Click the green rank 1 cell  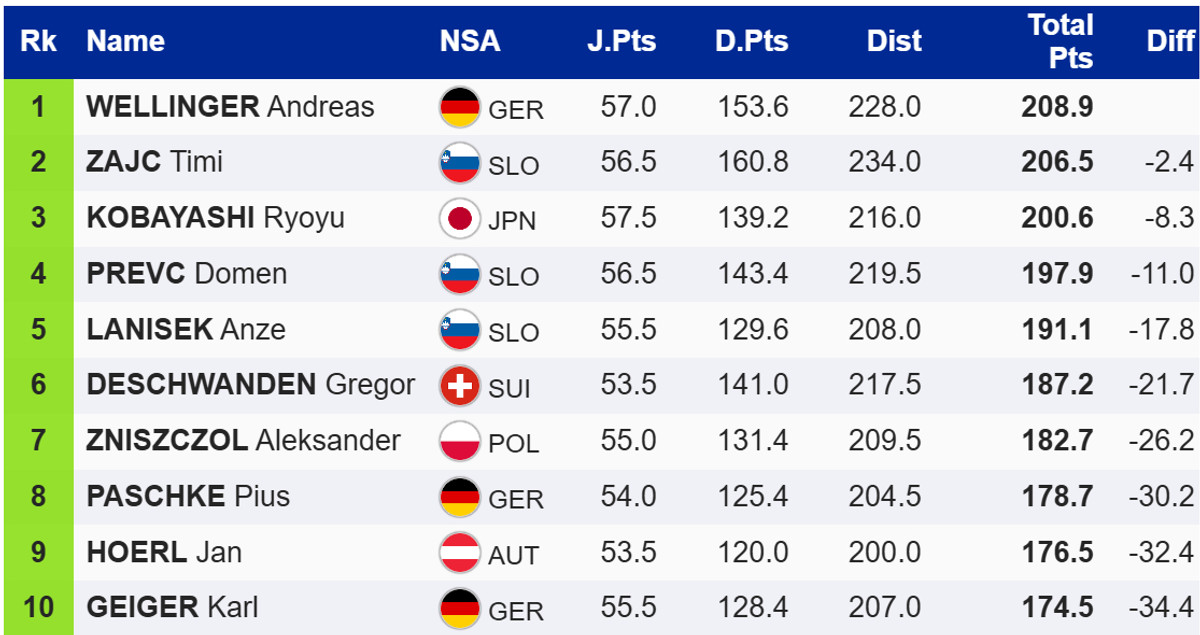[x=38, y=107]
